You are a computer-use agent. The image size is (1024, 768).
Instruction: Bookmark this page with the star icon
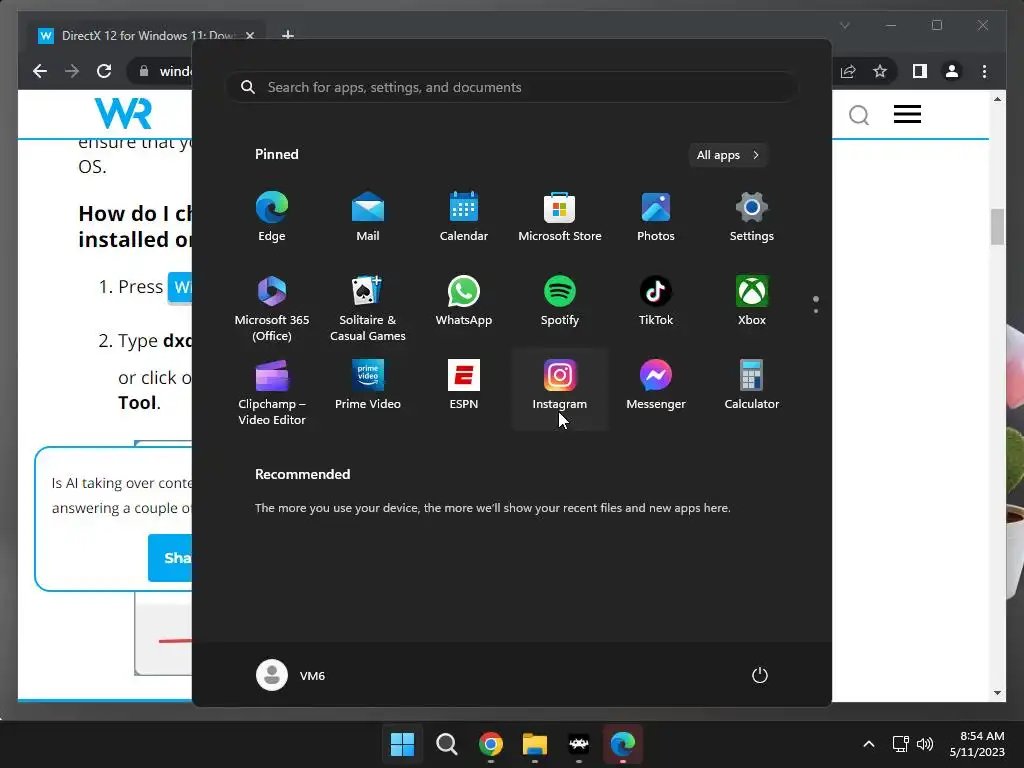[880, 71]
